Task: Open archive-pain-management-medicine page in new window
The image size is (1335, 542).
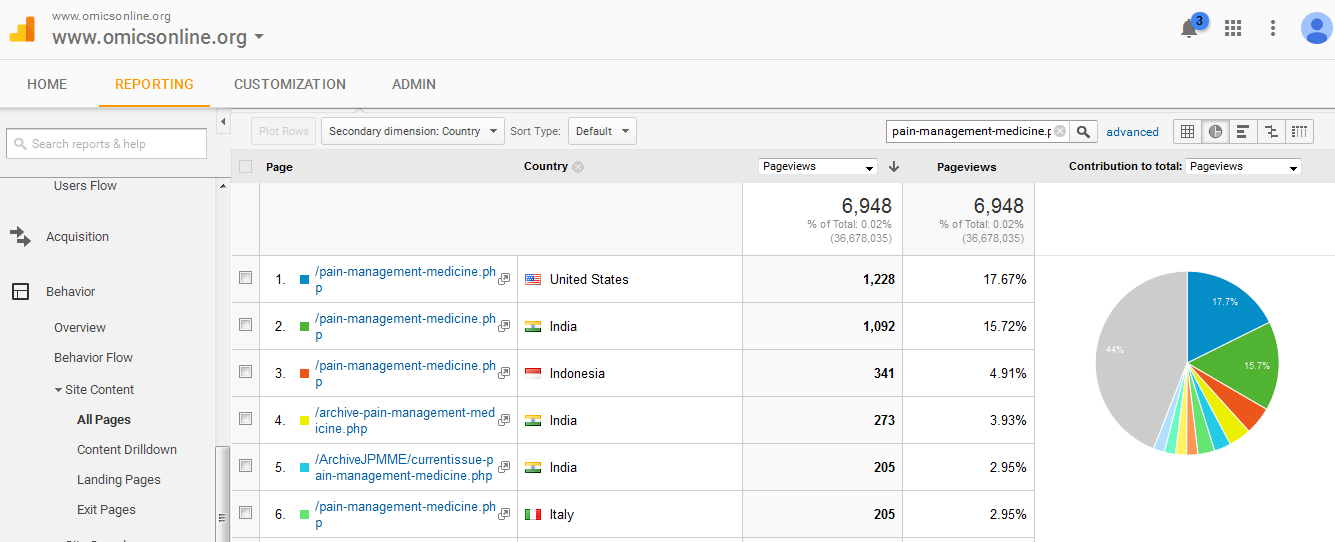Action: (x=504, y=420)
